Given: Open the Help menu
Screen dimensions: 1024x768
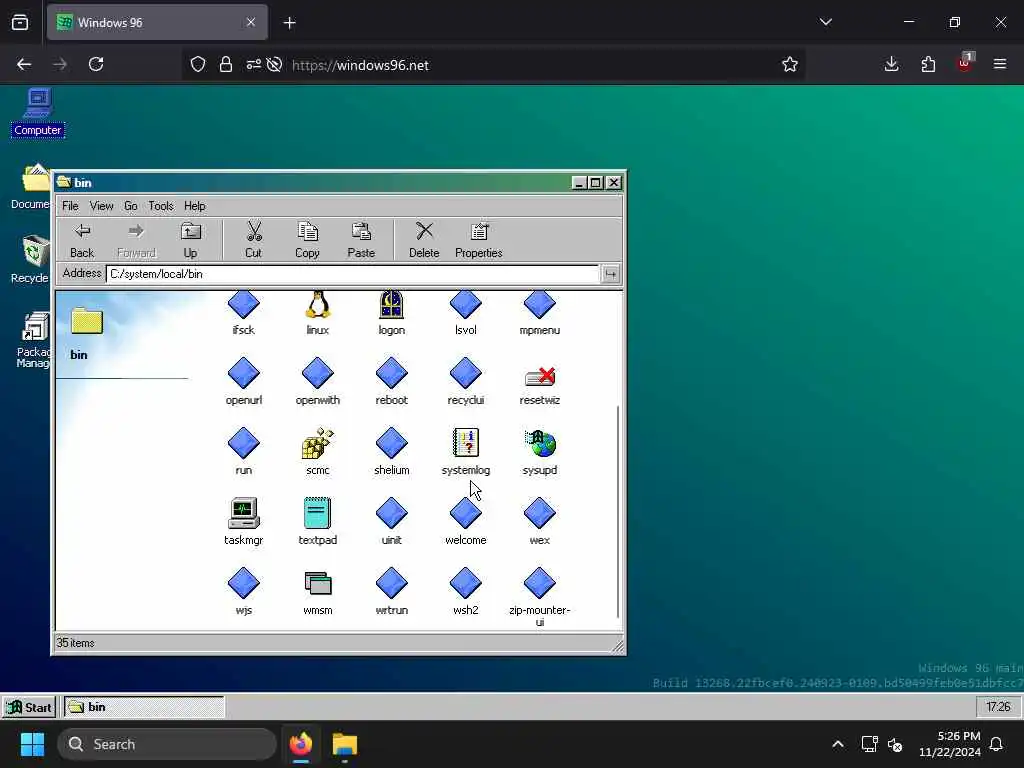Looking at the screenshot, I should [195, 206].
